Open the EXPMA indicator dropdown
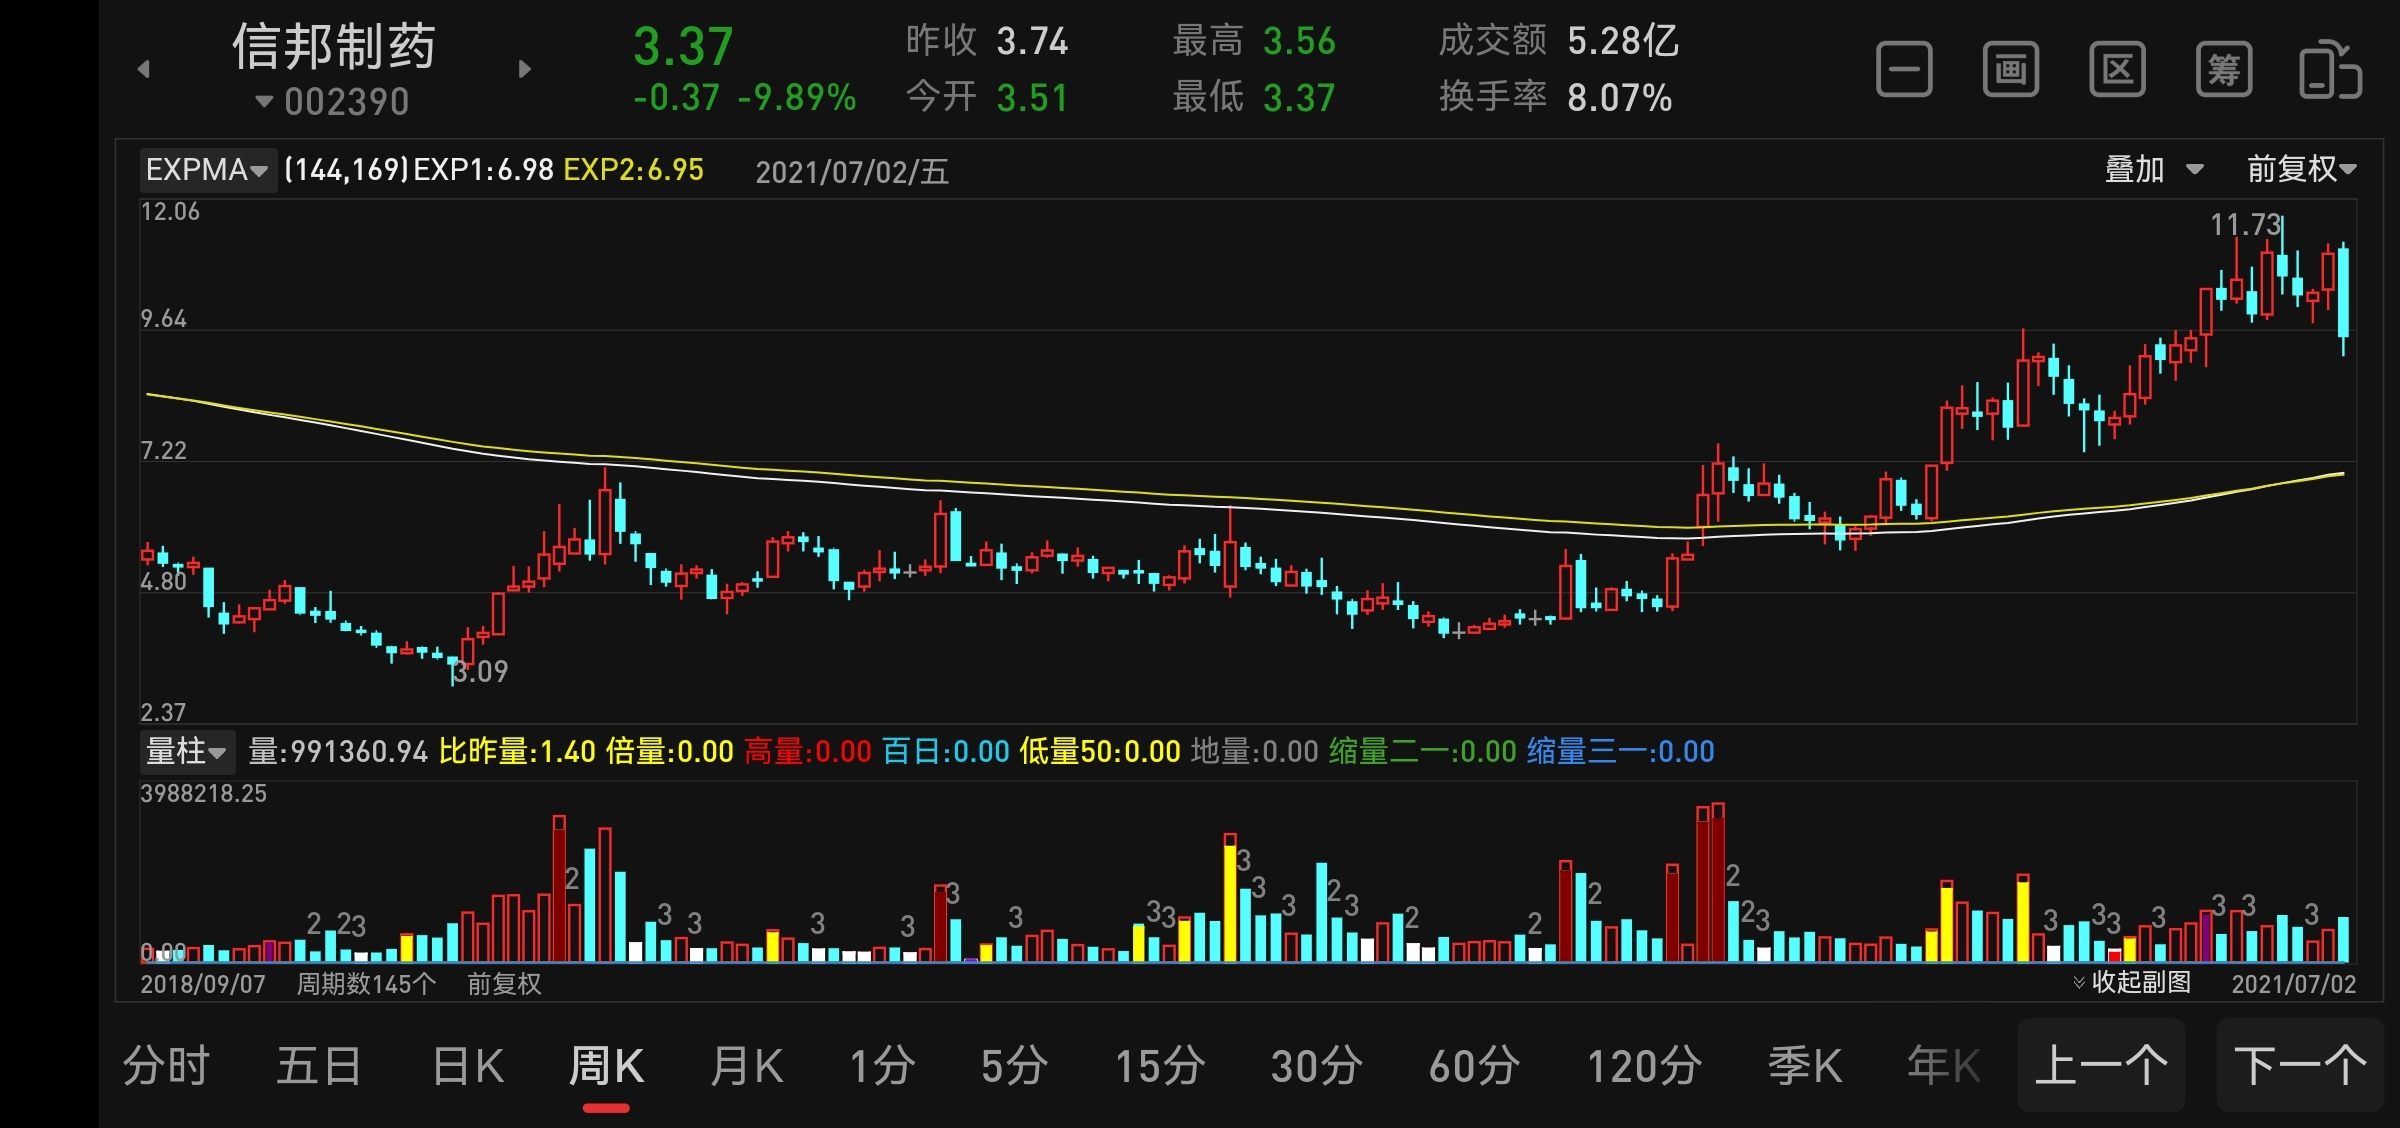 tap(207, 170)
